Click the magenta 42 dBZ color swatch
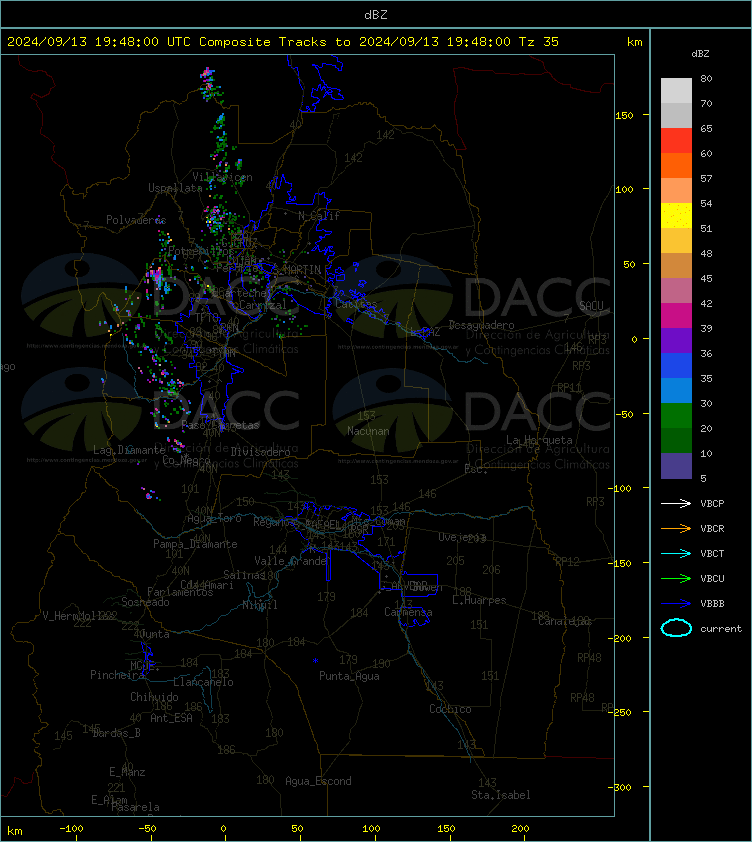The image size is (752, 842). pos(676,316)
